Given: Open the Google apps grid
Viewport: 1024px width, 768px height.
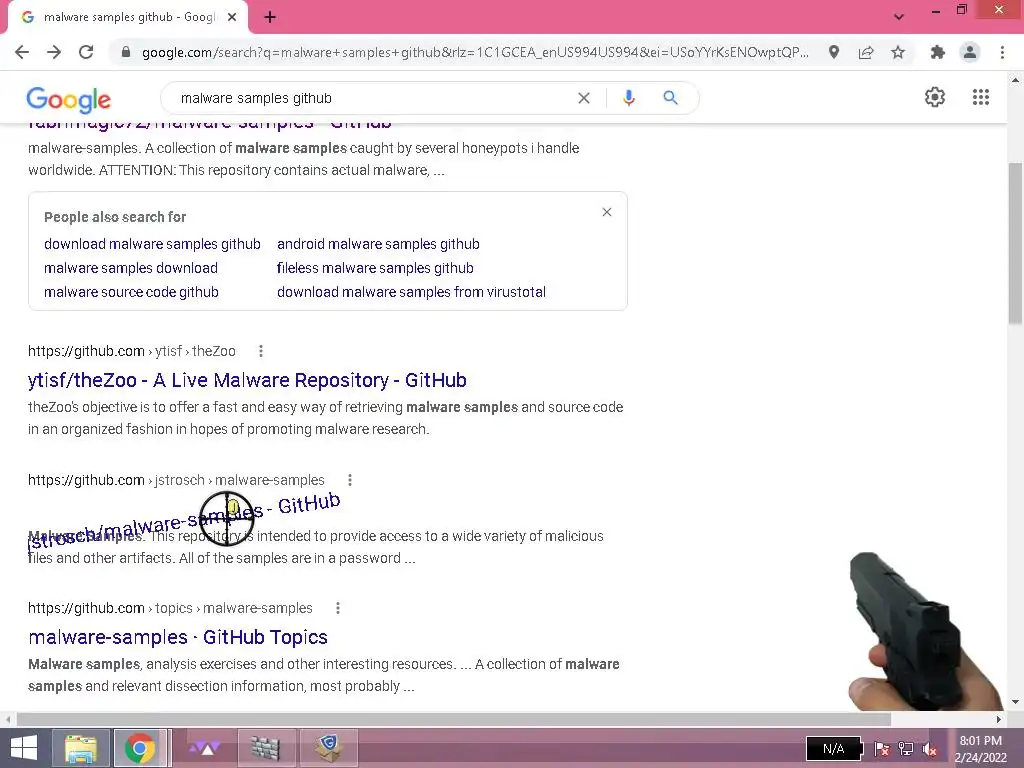Looking at the screenshot, I should coord(980,97).
